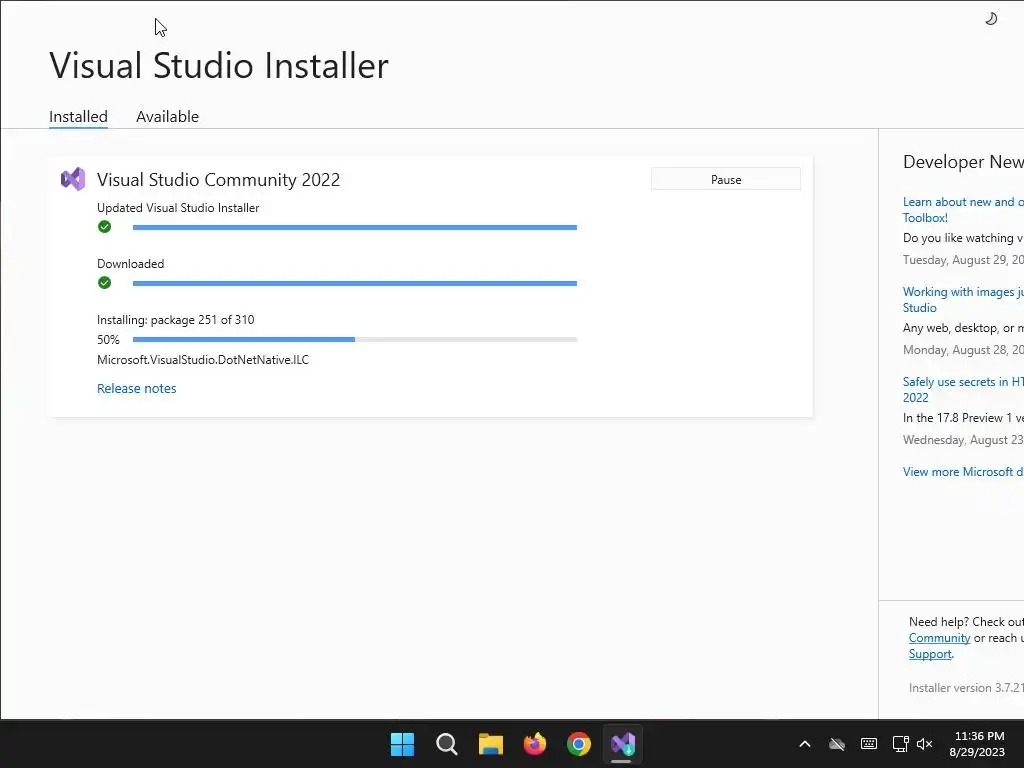The image size is (1024, 768).
Task: Click the Developer News heading
Action: (x=963, y=162)
